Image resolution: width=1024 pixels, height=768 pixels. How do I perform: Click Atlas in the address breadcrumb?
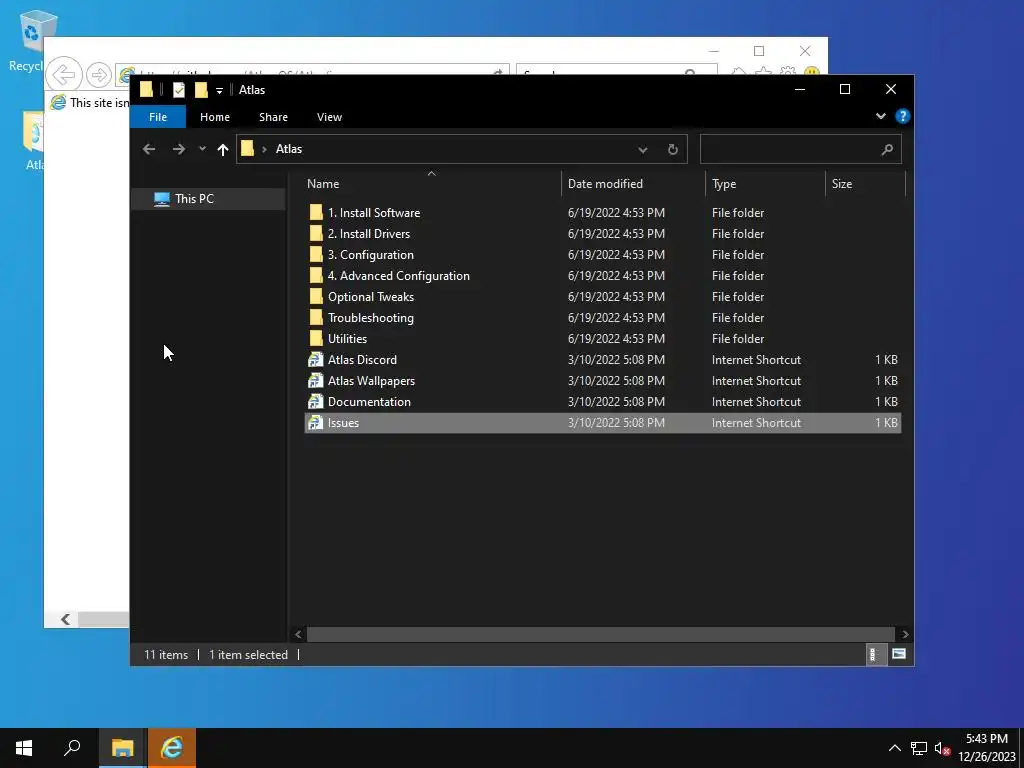(289, 149)
